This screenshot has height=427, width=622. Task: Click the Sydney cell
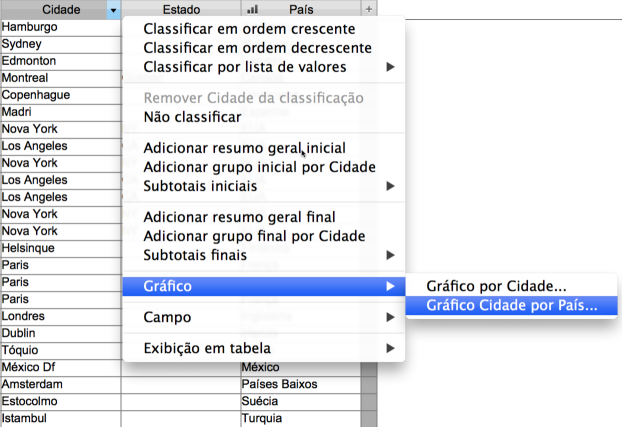(61, 44)
